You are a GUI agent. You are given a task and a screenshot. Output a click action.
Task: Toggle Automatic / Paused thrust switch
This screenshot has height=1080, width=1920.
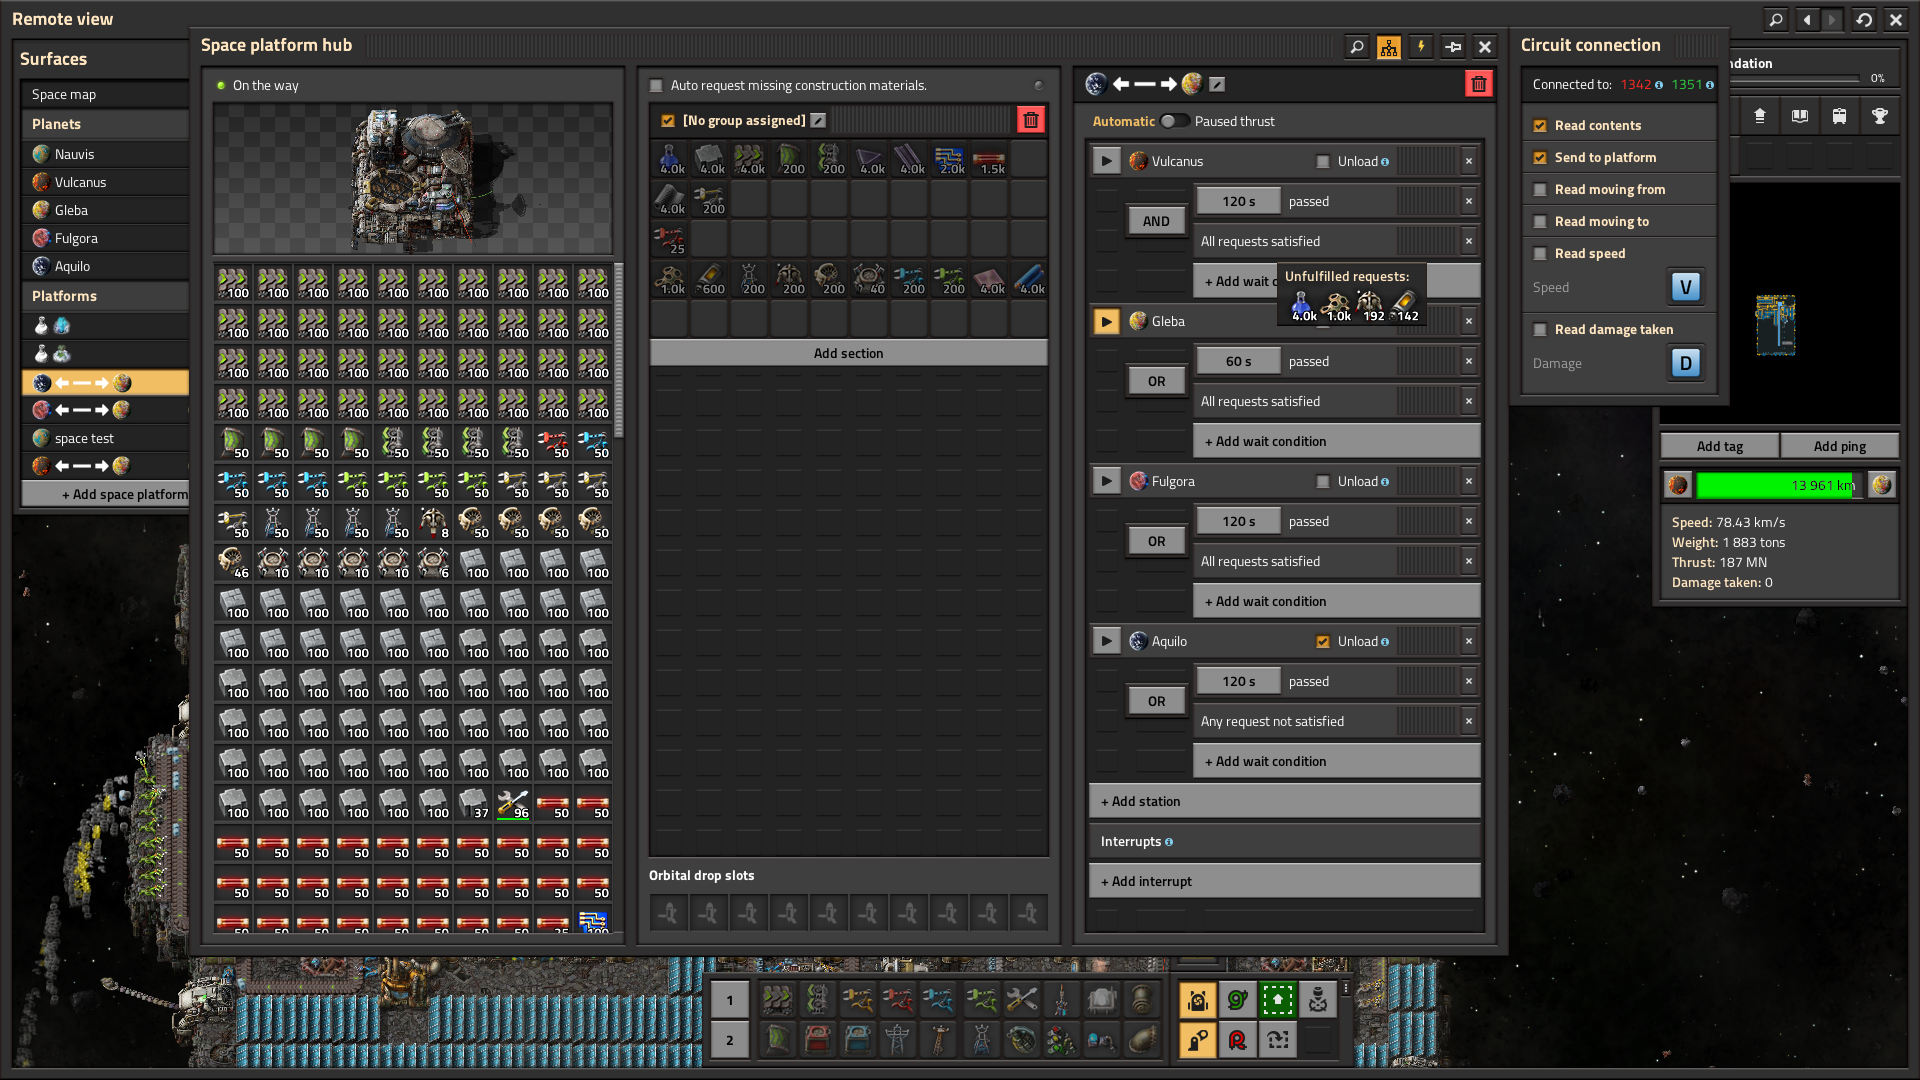(x=1175, y=121)
